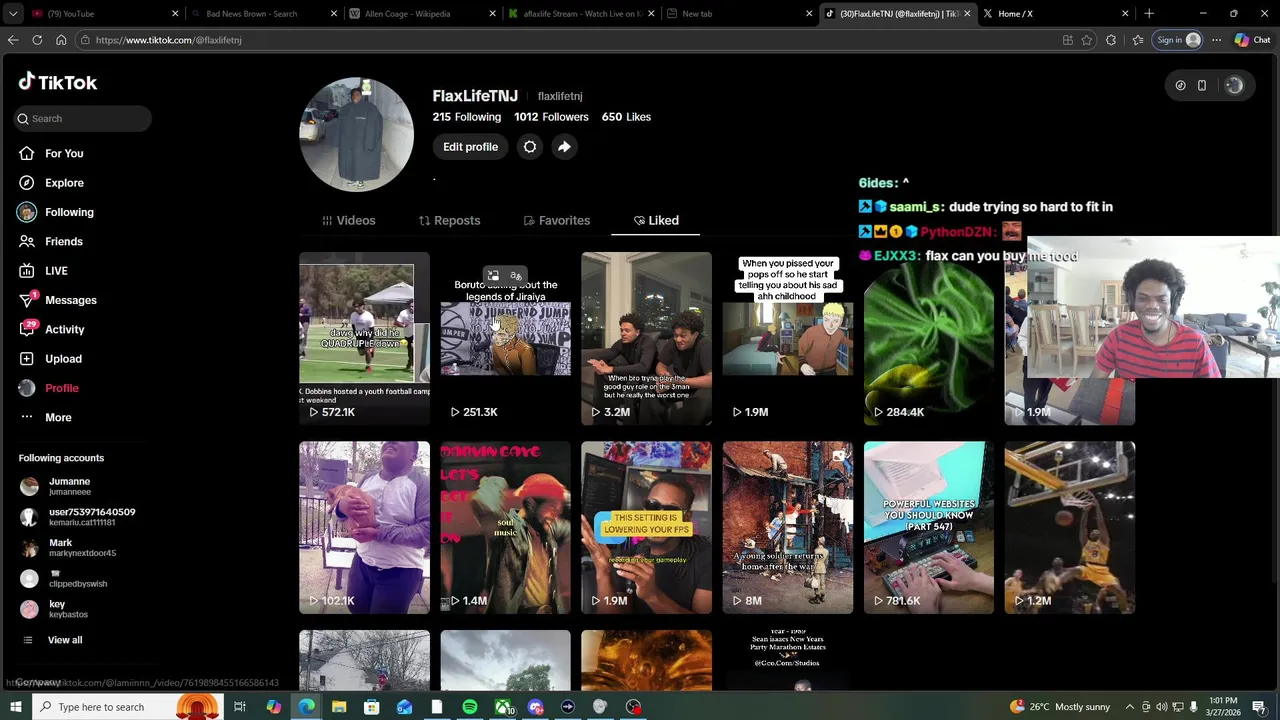Focus the TikTok search field

coord(83,118)
